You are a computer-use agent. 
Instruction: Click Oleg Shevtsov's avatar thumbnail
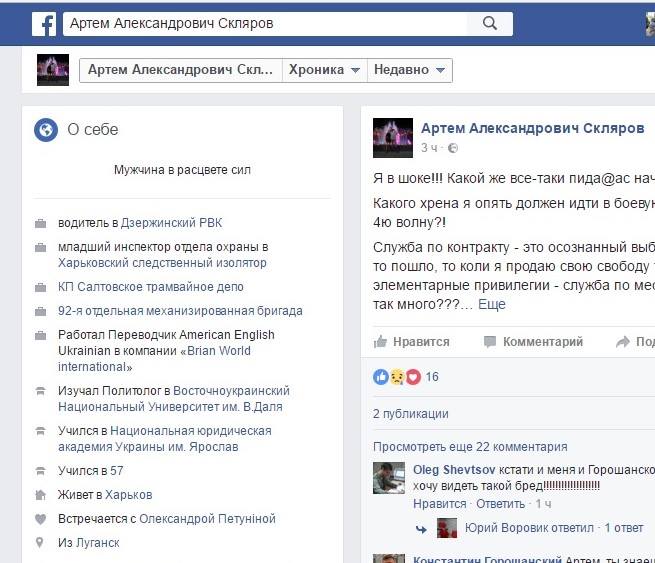click(x=389, y=478)
